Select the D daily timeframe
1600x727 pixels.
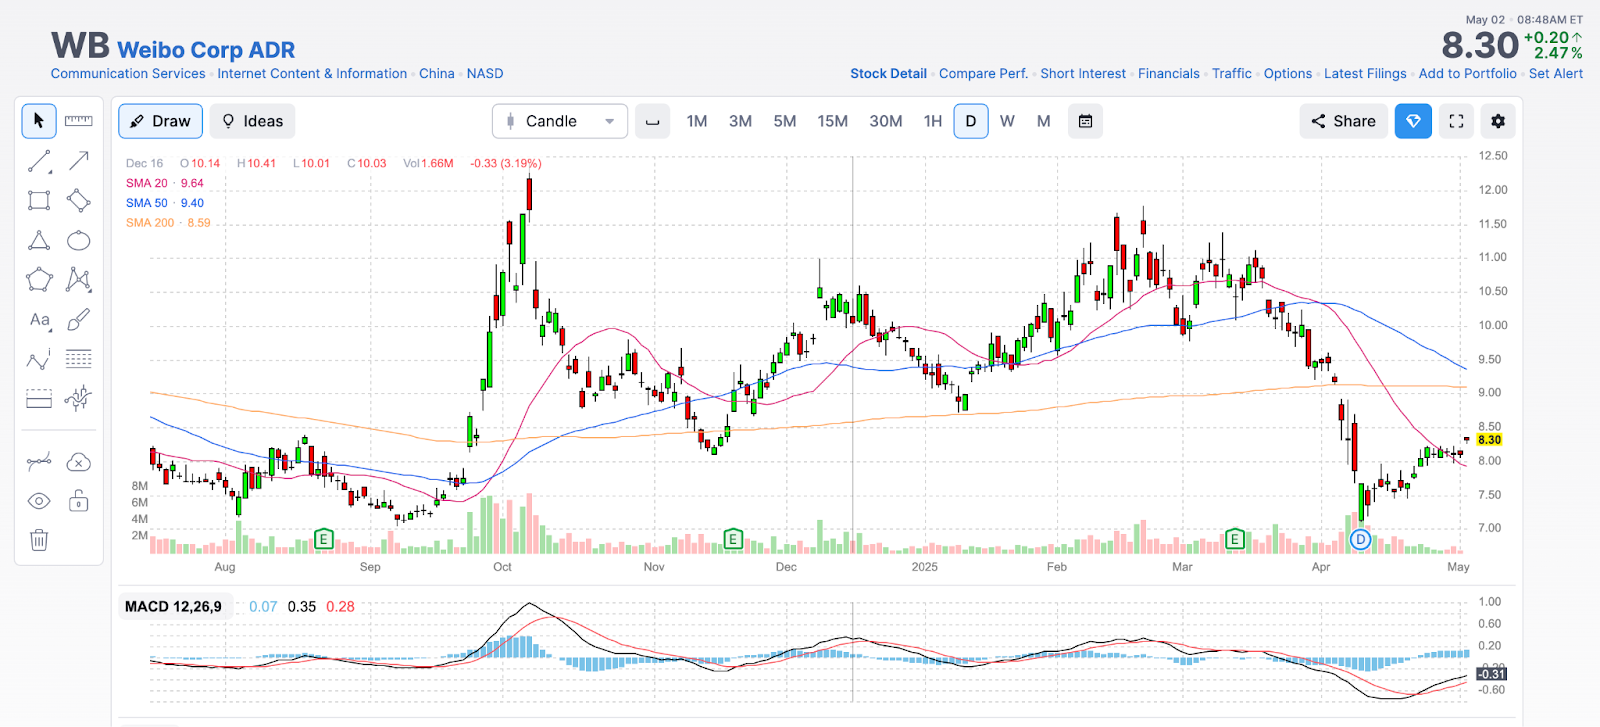click(x=971, y=121)
